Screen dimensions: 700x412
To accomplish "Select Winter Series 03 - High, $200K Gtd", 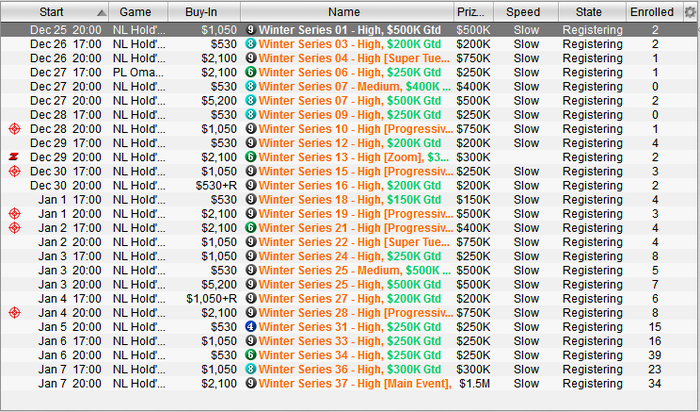I will click(350, 44).
